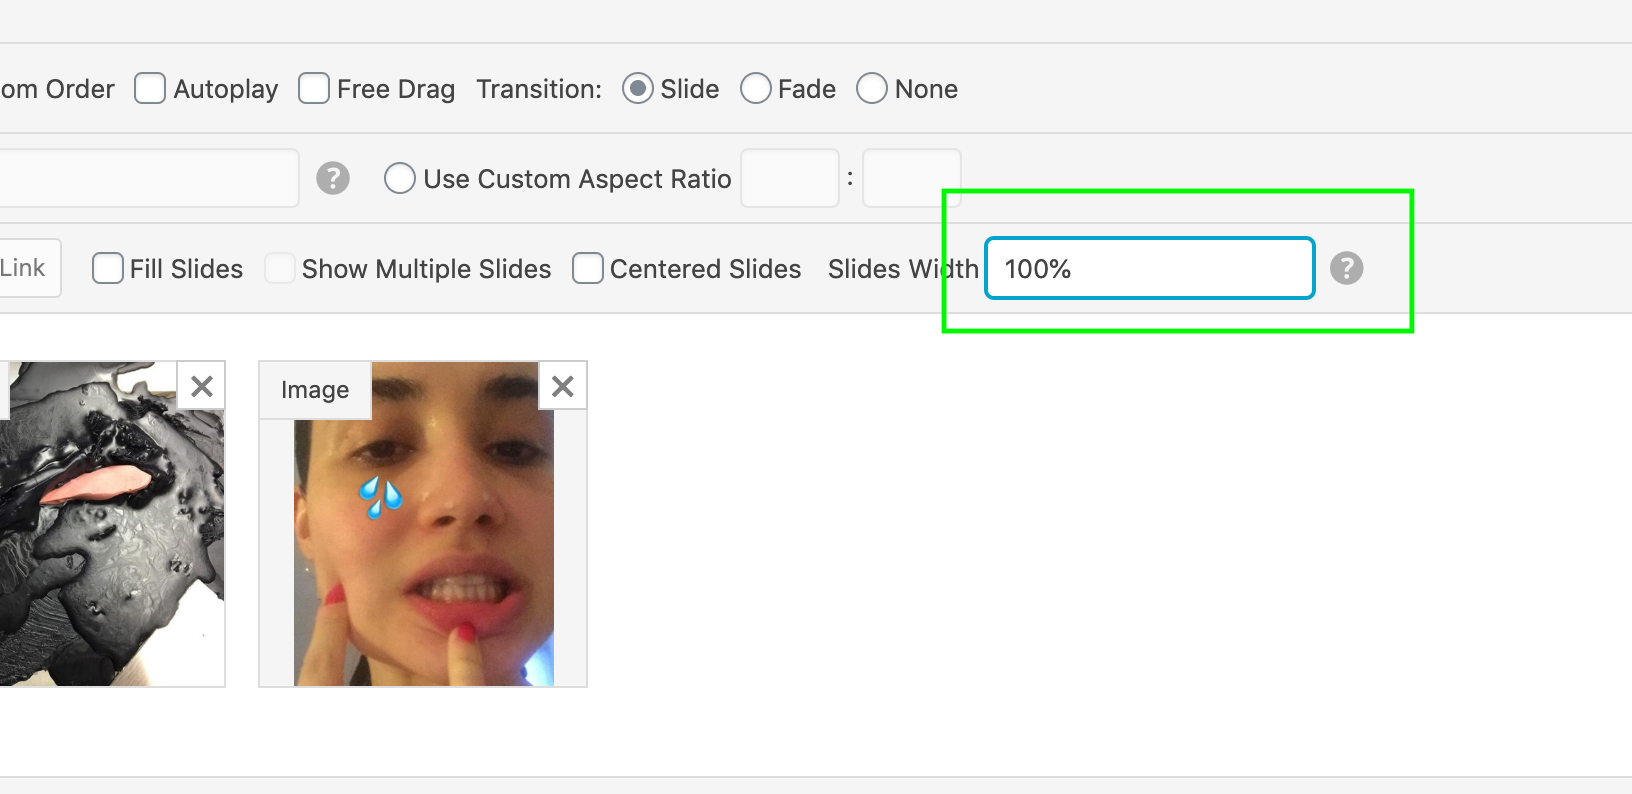Click the wide text field left of help icon
The image size is (1632, 794).
pos(150,178)
